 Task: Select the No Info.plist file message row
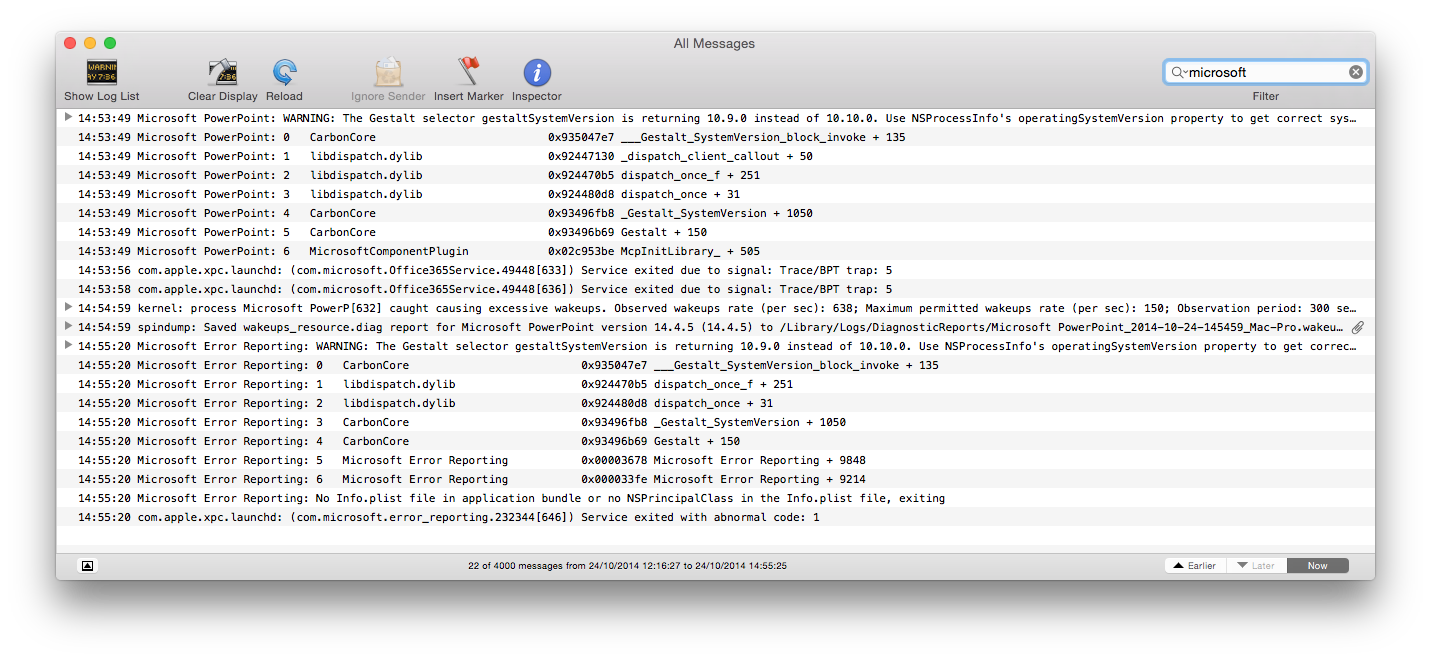[715, 498]
